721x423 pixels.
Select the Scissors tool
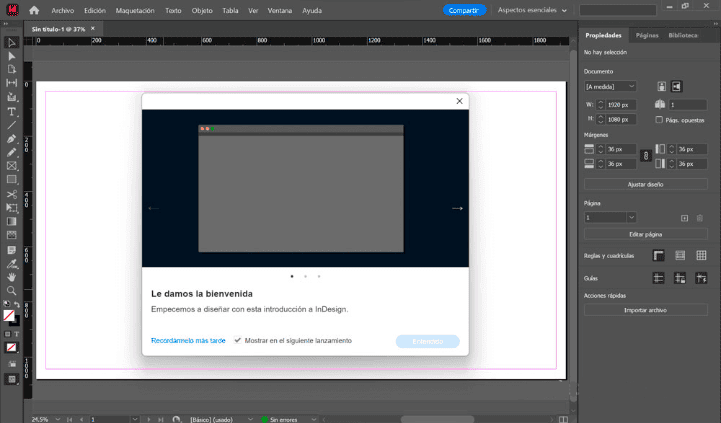click(x=11, y=194)
